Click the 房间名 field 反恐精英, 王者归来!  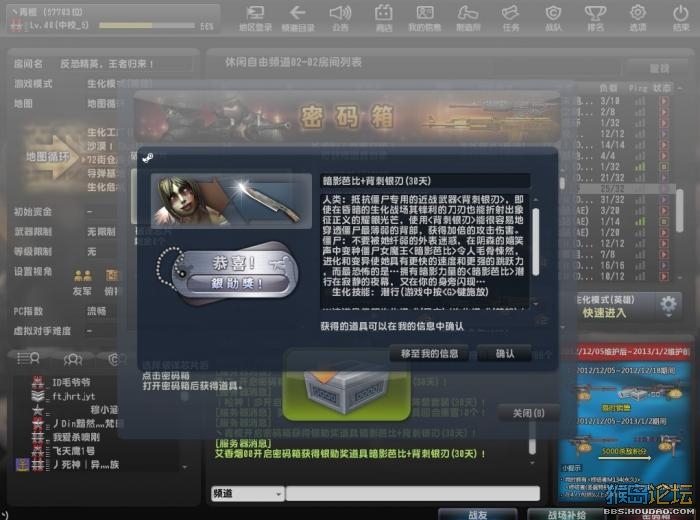tap(125, 64)
